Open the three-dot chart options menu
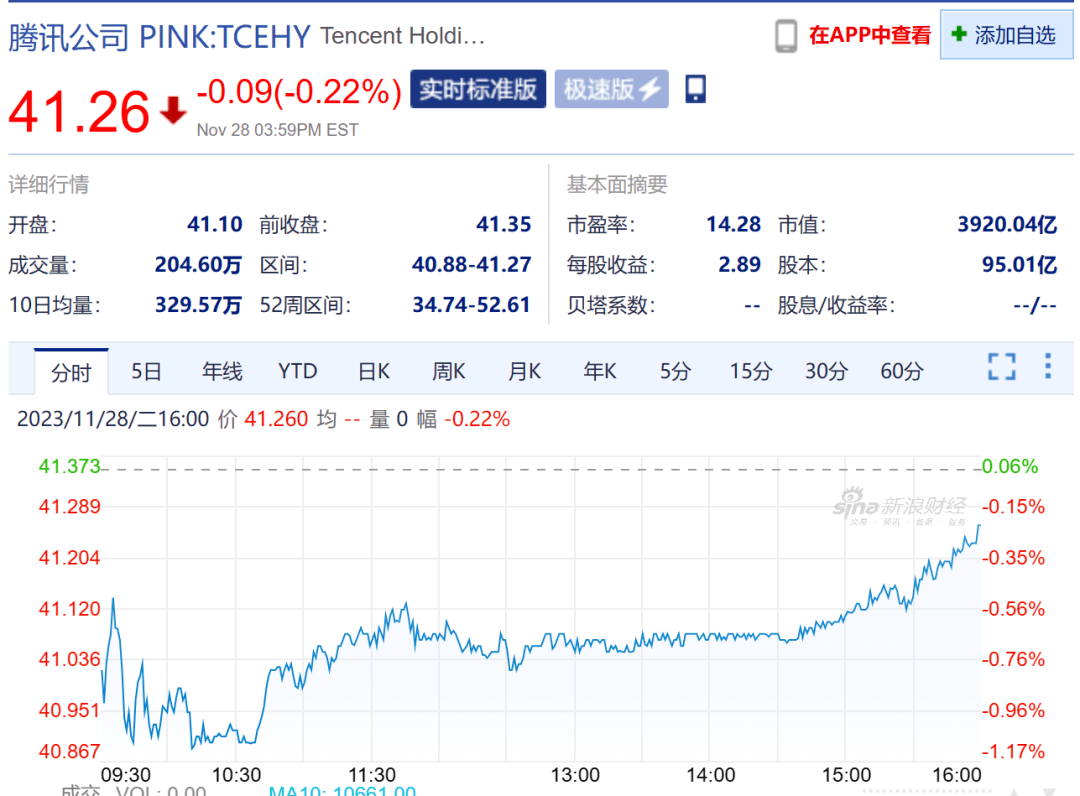Screen dimensions: 1080x796 pos(1047,367)
